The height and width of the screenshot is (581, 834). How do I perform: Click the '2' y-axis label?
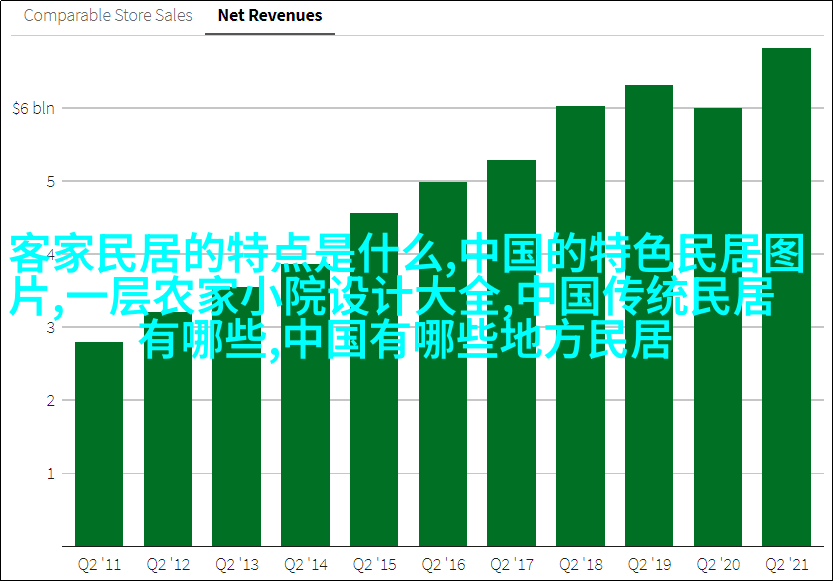point(51,401)
